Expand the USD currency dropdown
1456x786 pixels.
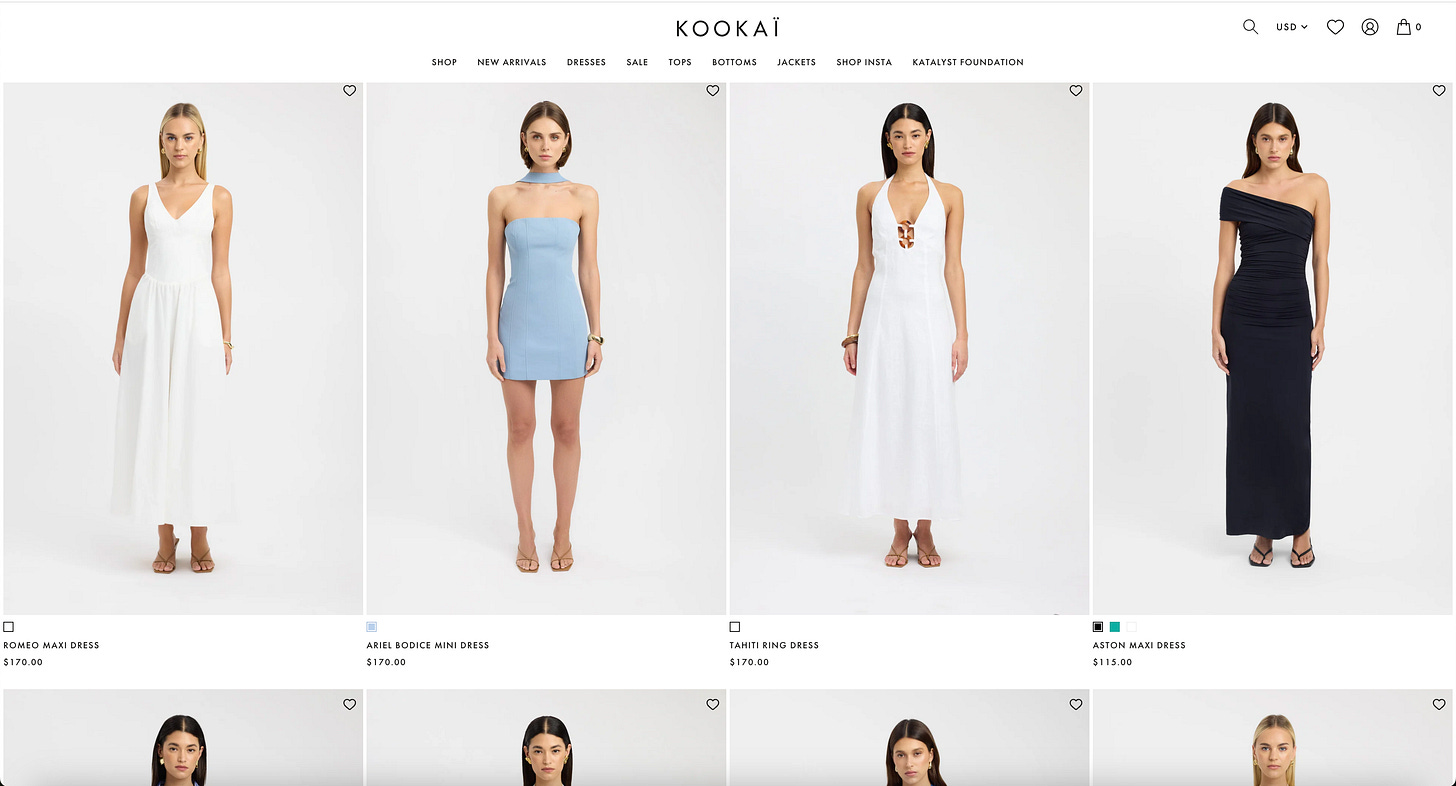pos(1291,27)
